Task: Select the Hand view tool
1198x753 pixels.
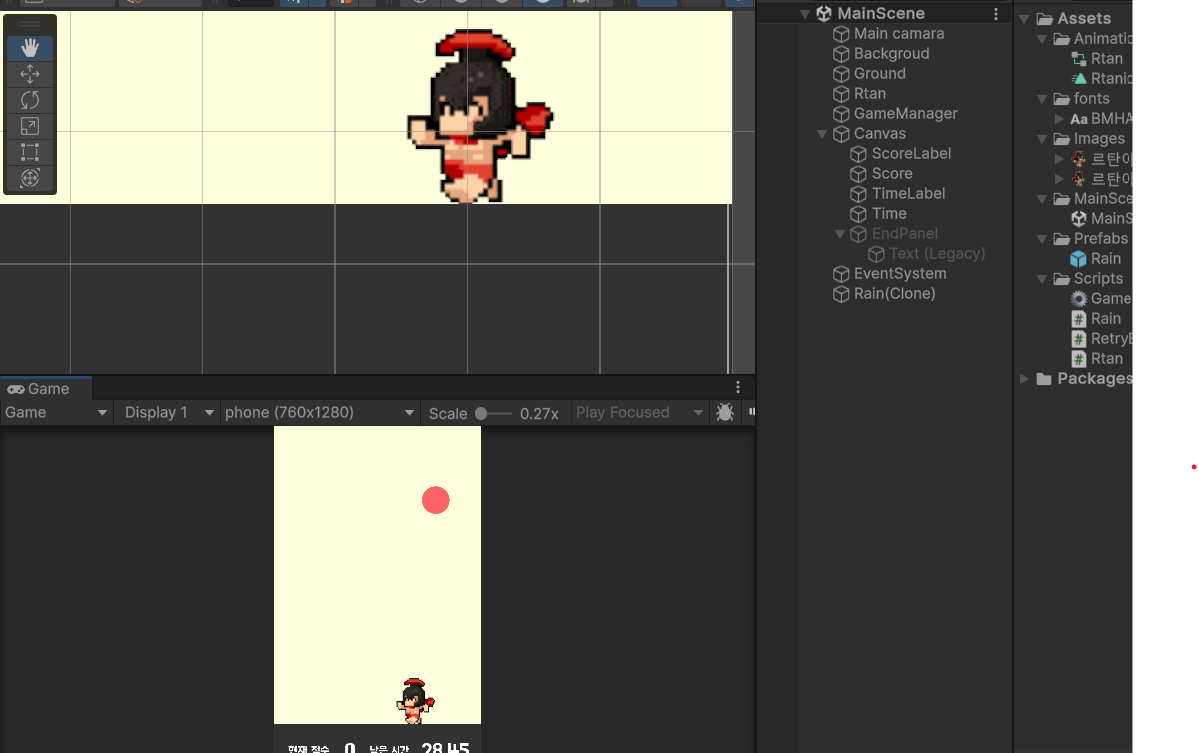Action: pyautogui.click(x=30, y=48)
